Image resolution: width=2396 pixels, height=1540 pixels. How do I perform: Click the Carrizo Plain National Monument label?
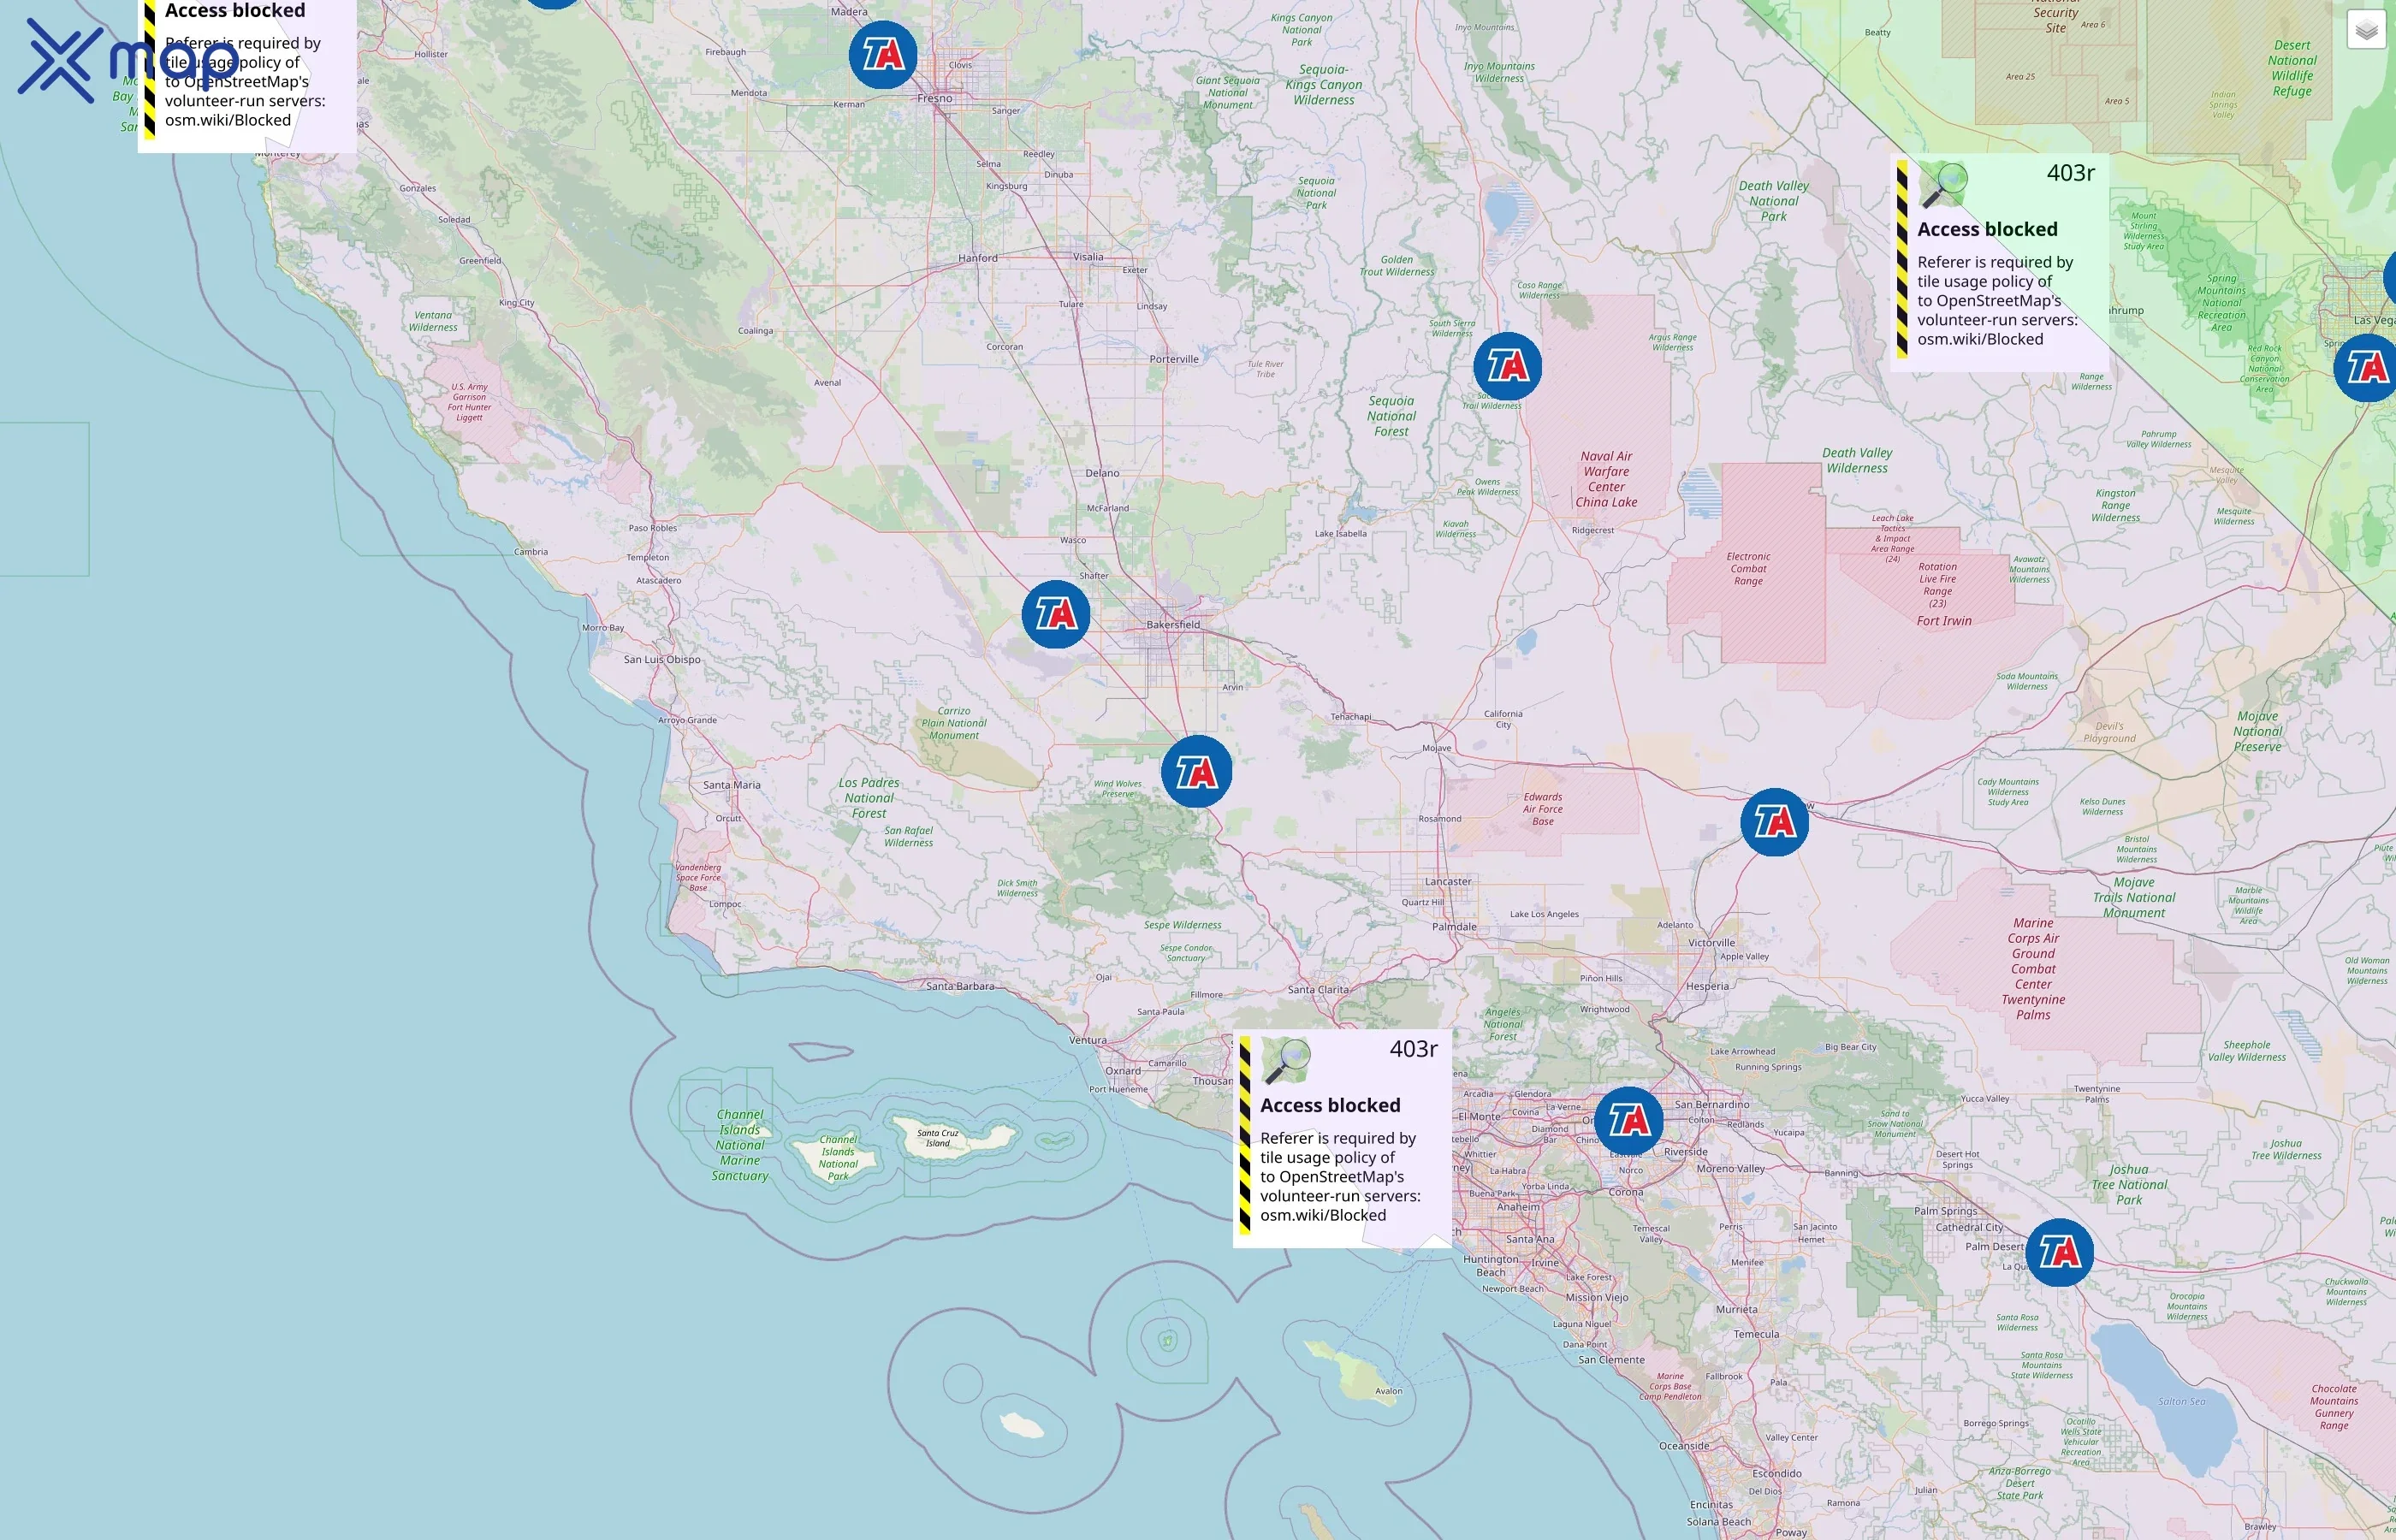pyautogui.click(x=953, y=723)
